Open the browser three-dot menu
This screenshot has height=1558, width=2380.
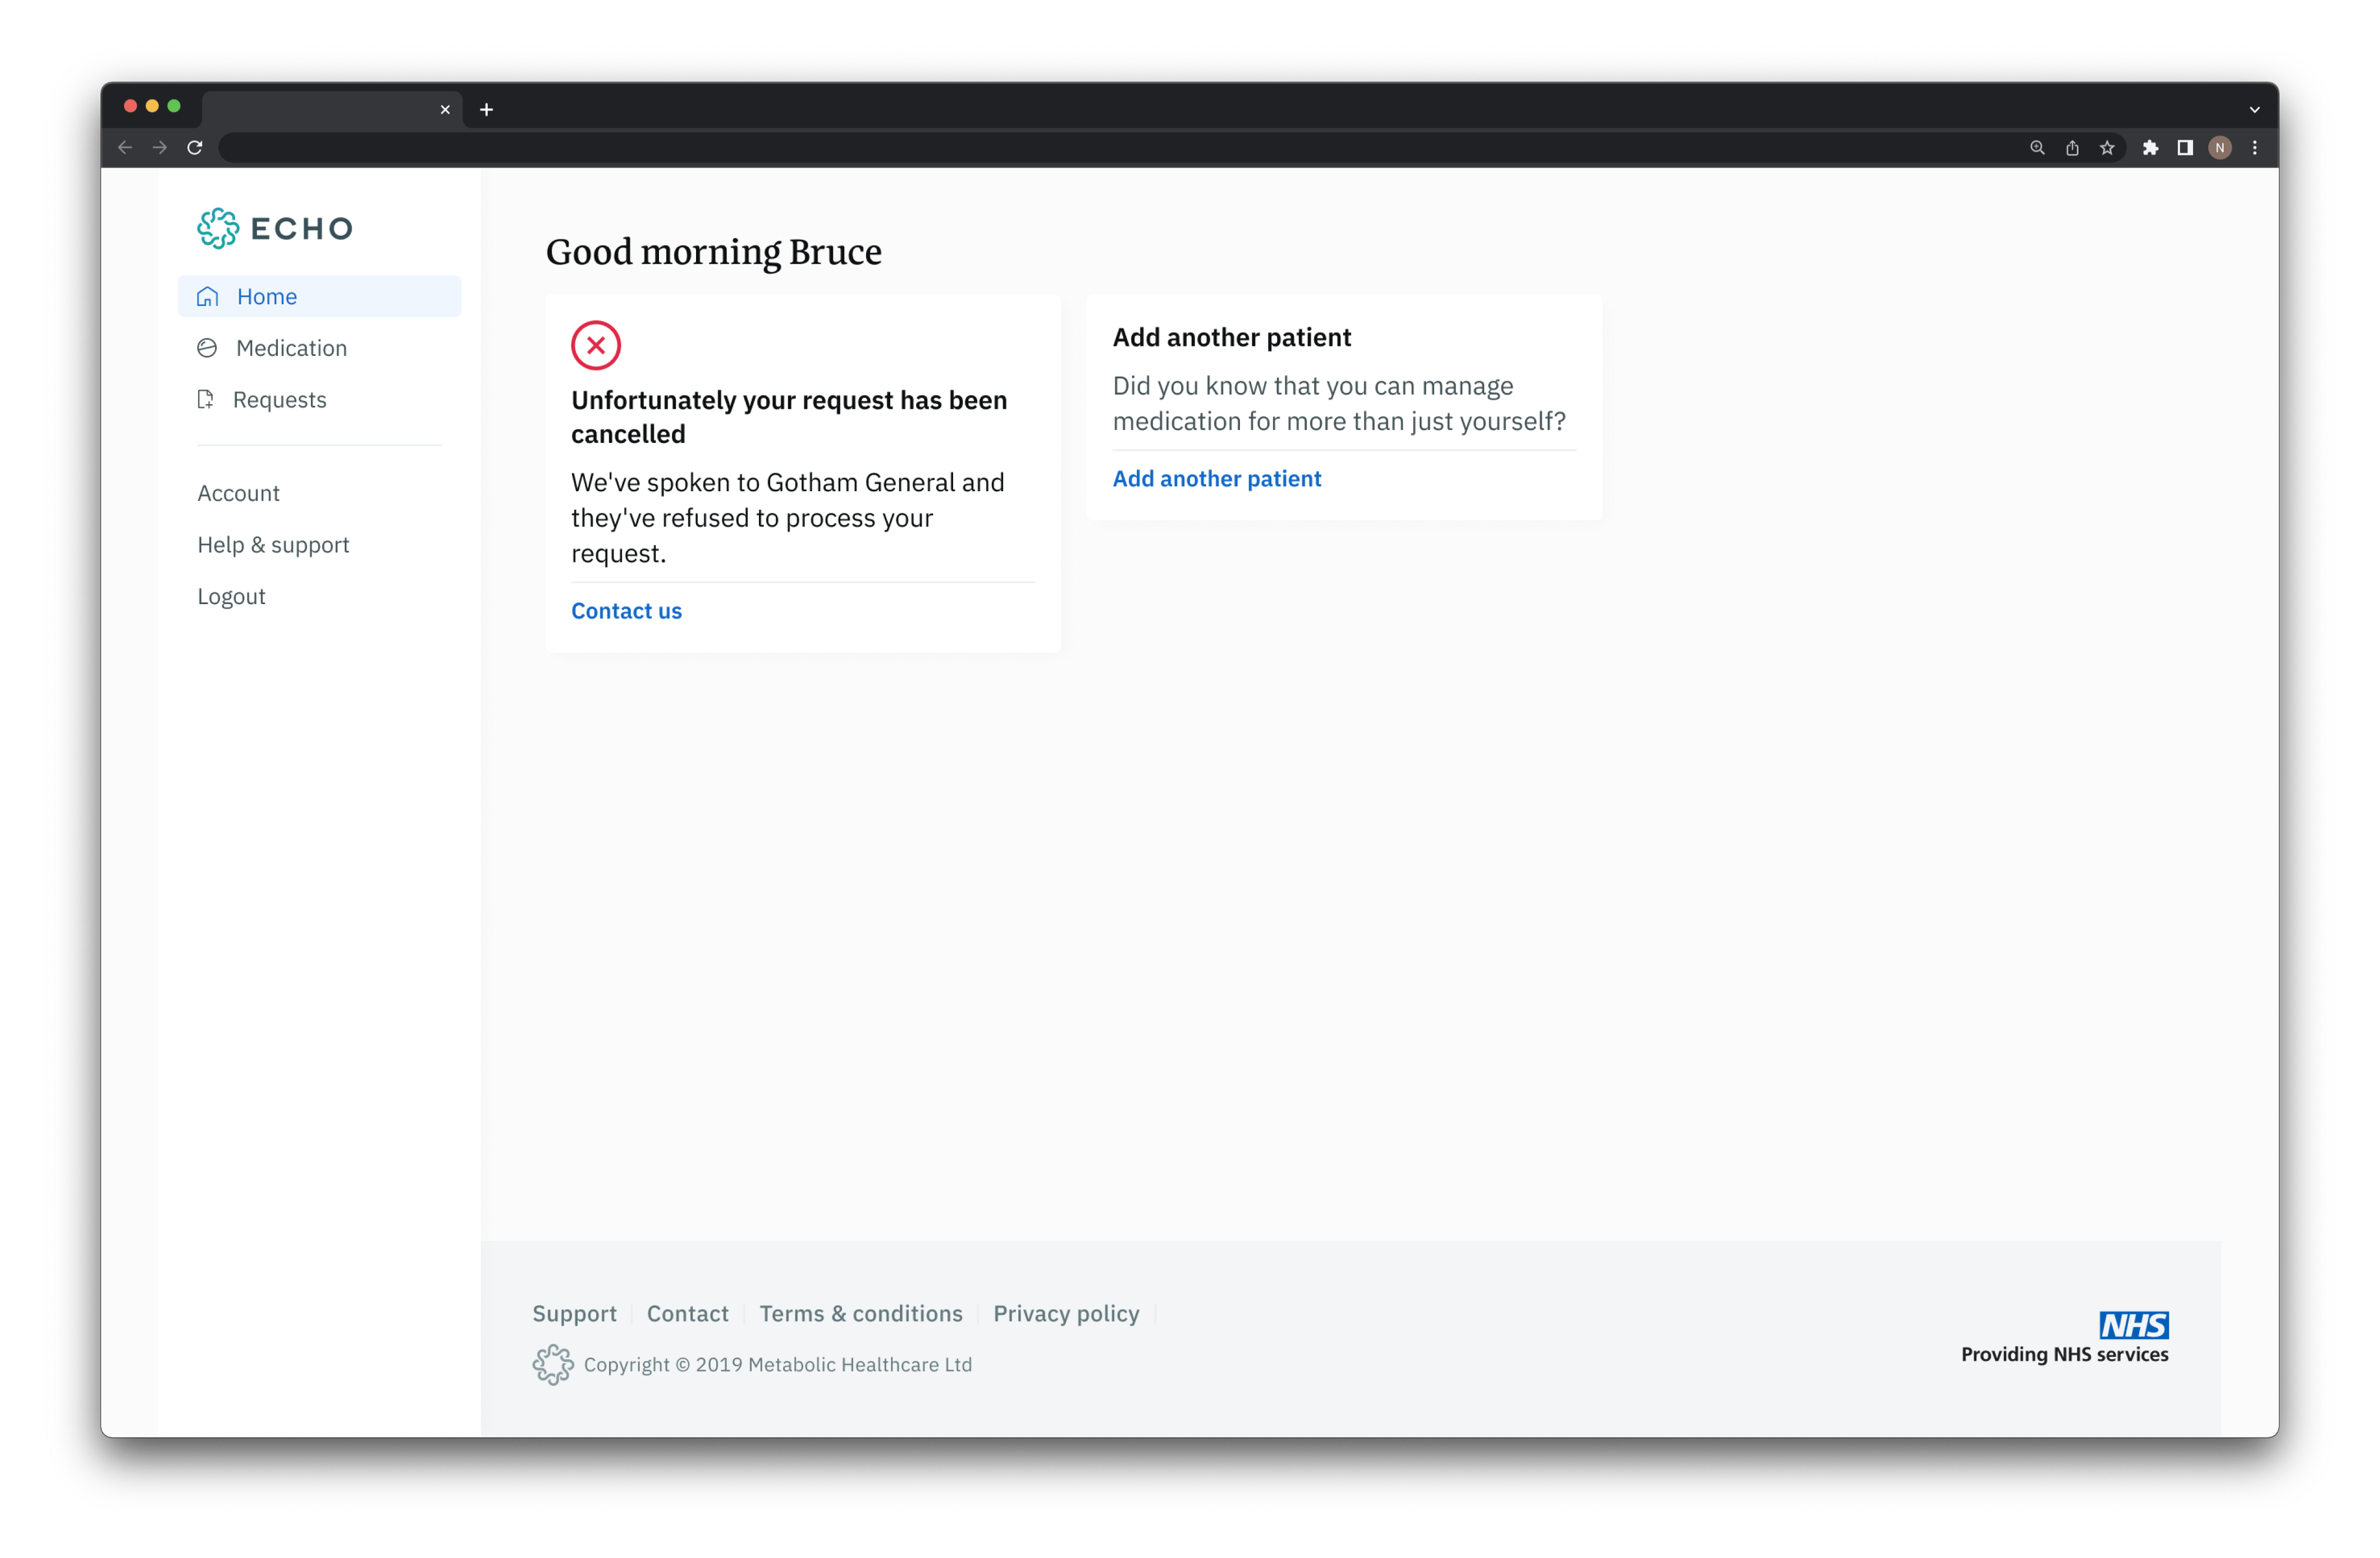2255,148
